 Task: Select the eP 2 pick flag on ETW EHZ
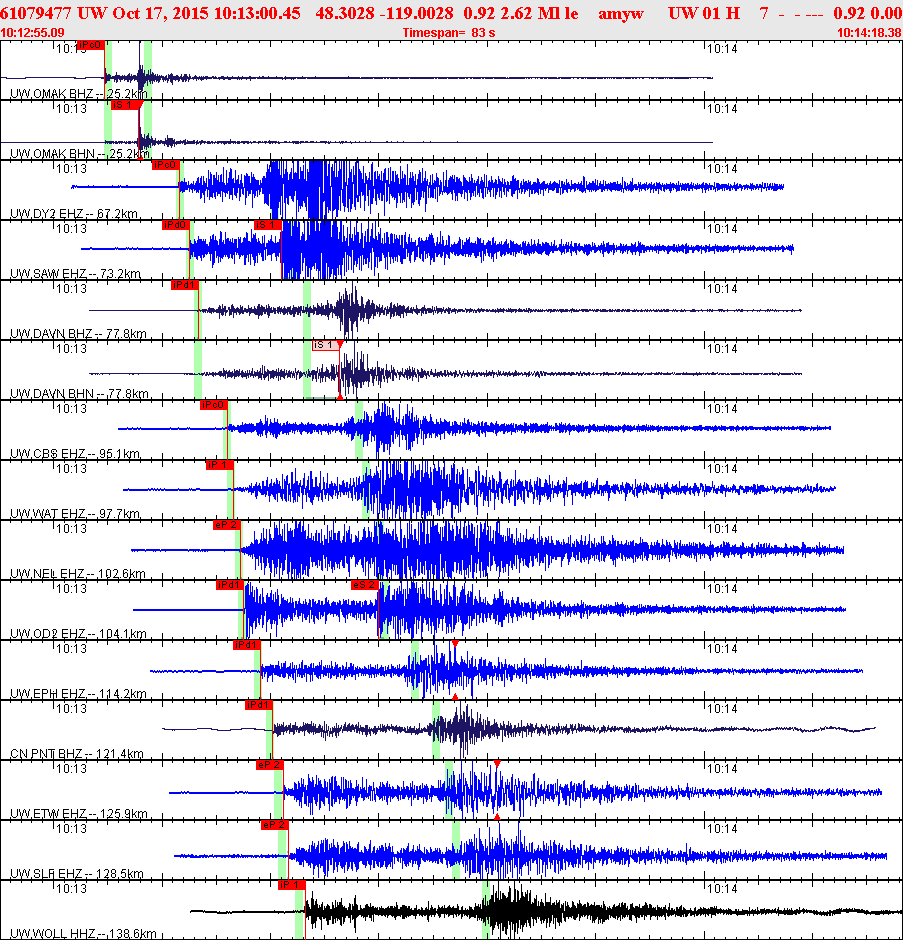click(x=269, y=764)
